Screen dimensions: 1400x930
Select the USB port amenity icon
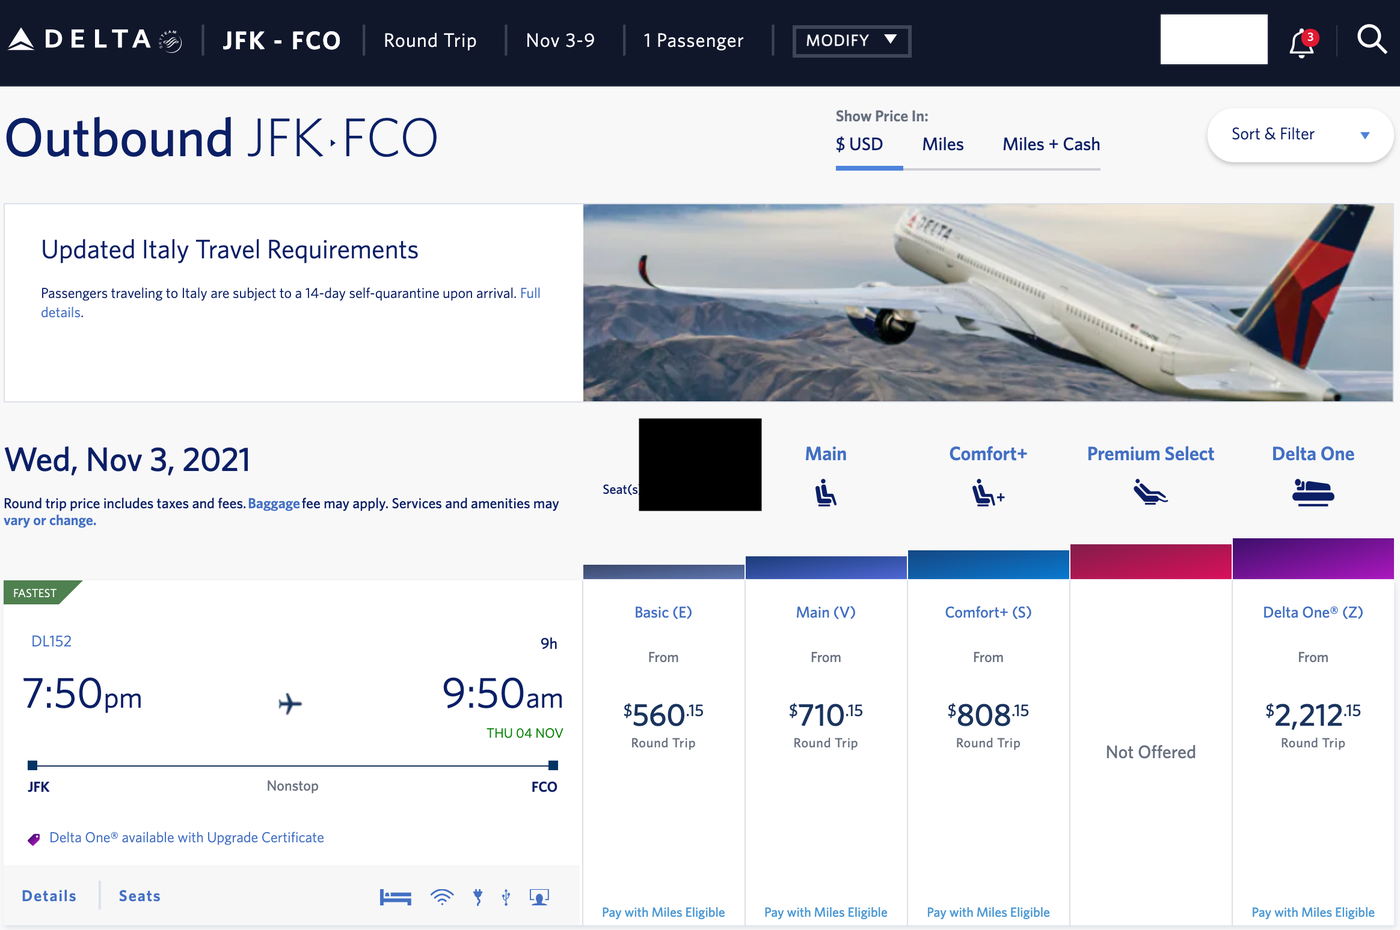click(x=506, y=896)
